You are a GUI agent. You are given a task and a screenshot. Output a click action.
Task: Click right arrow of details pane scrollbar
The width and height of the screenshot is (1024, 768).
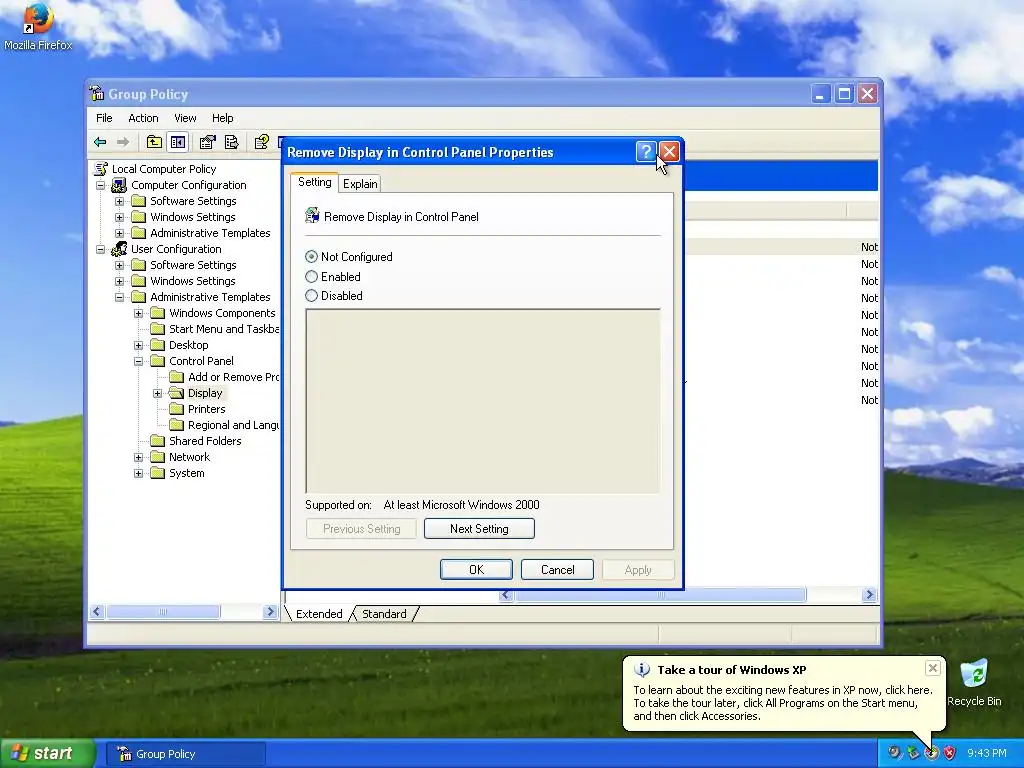869,594
